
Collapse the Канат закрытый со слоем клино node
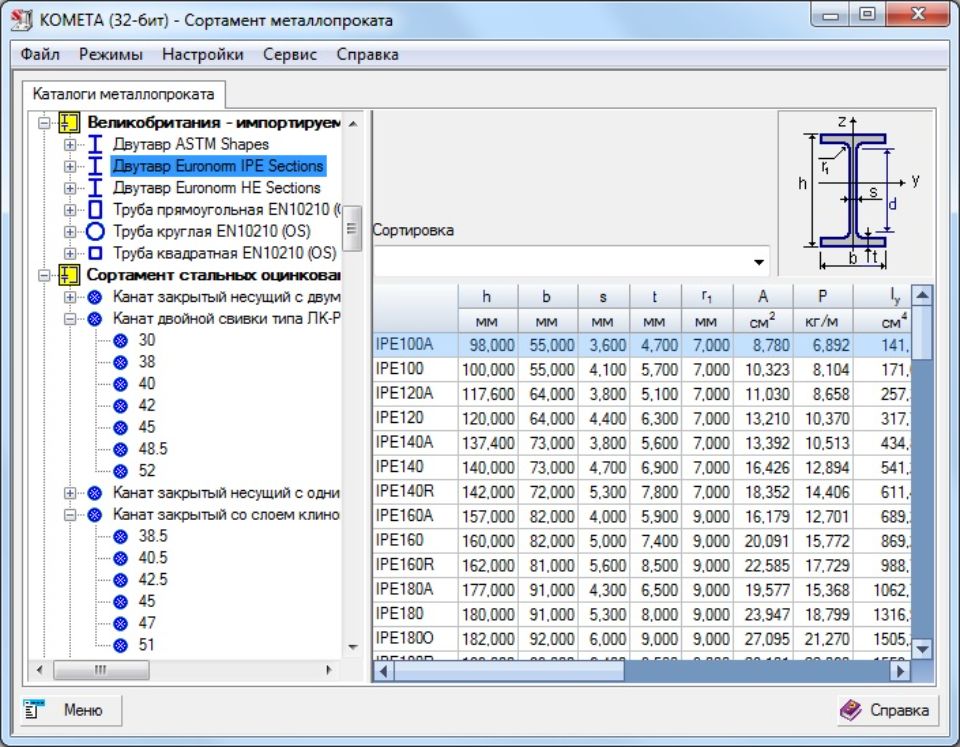tap(70, 515)
